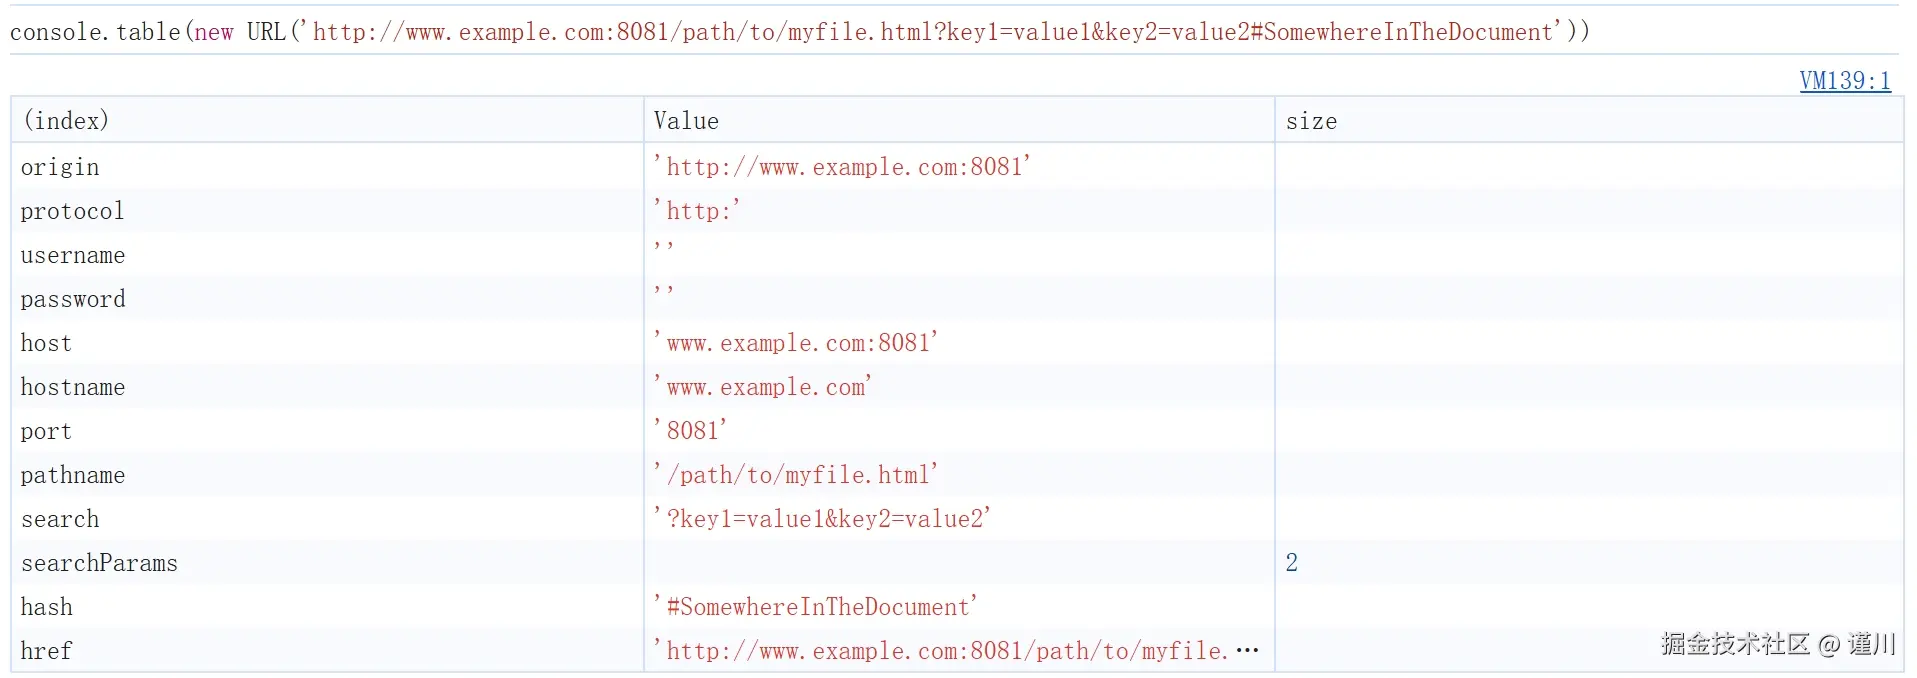
Task: Click the searchParams size value 2
Action: tap(1291, 562)
